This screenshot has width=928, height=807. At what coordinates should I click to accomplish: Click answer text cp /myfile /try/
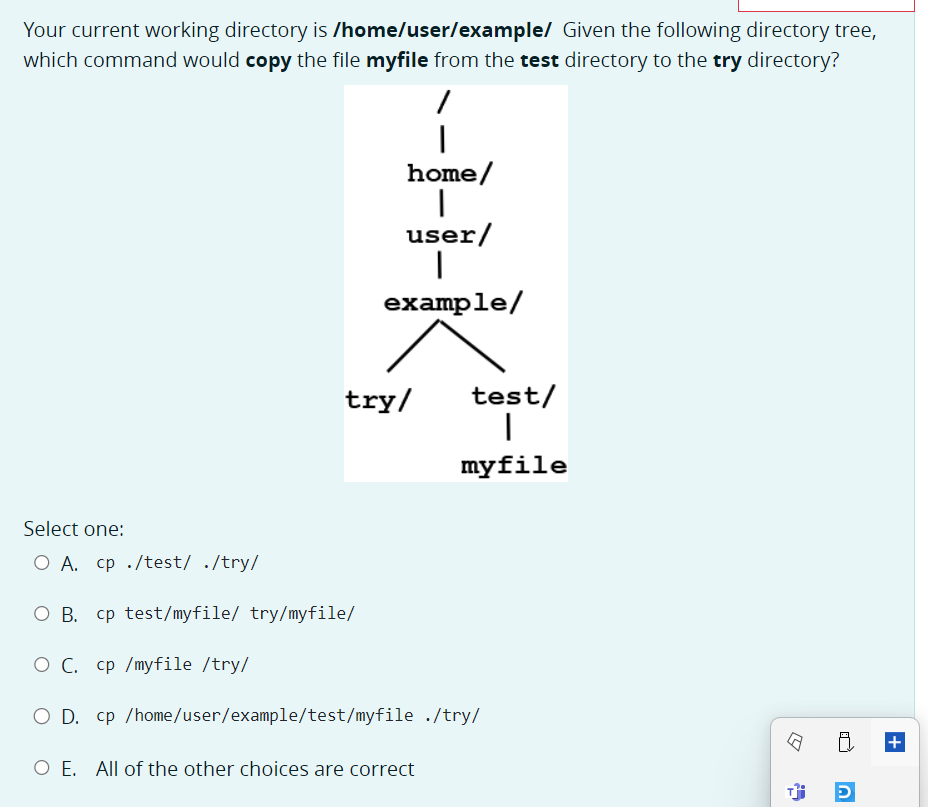tap(171, 664)
